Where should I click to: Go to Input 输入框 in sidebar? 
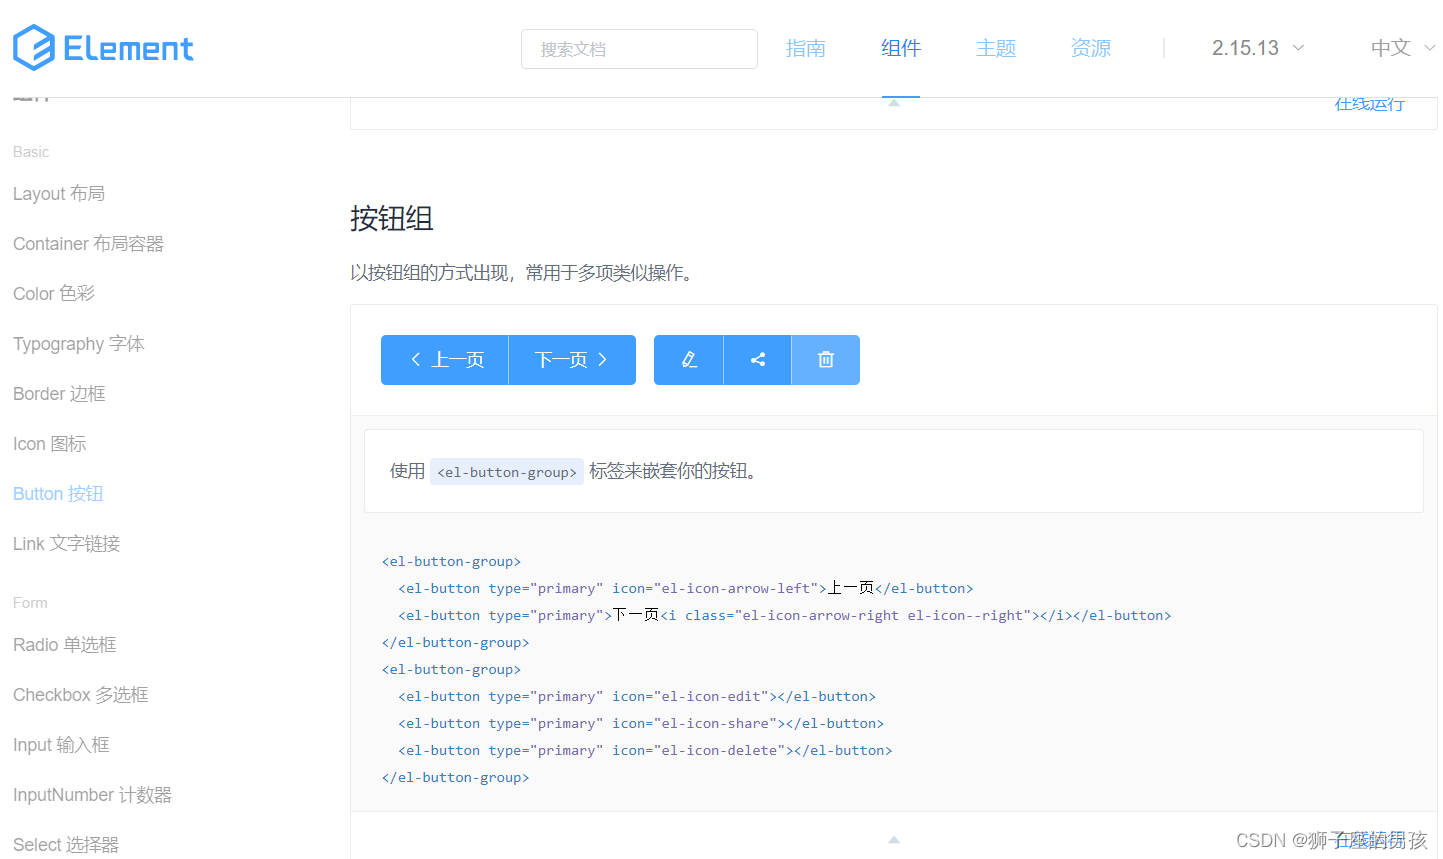(62, 745)
